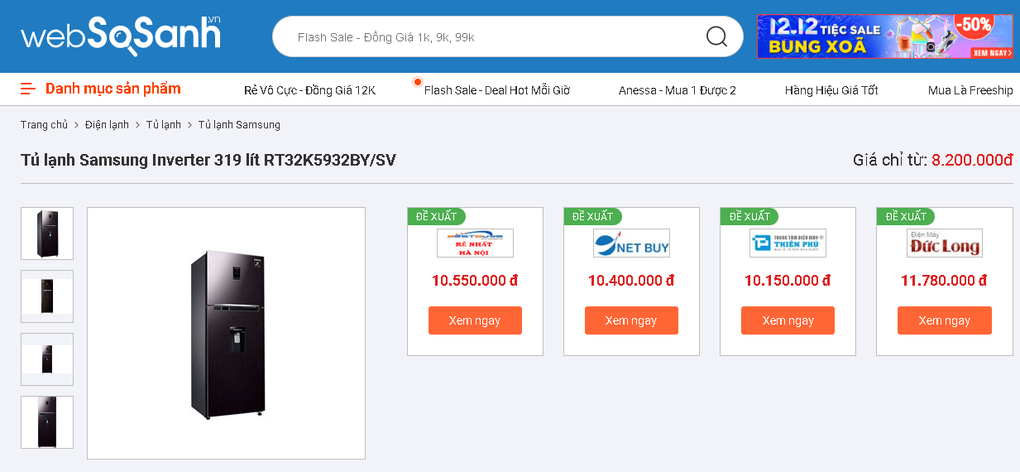1020x472 pixels.
Task: Click the Đề xuất badge on Rẻ Nhất Hà Nội card
Action: point(436,216)
